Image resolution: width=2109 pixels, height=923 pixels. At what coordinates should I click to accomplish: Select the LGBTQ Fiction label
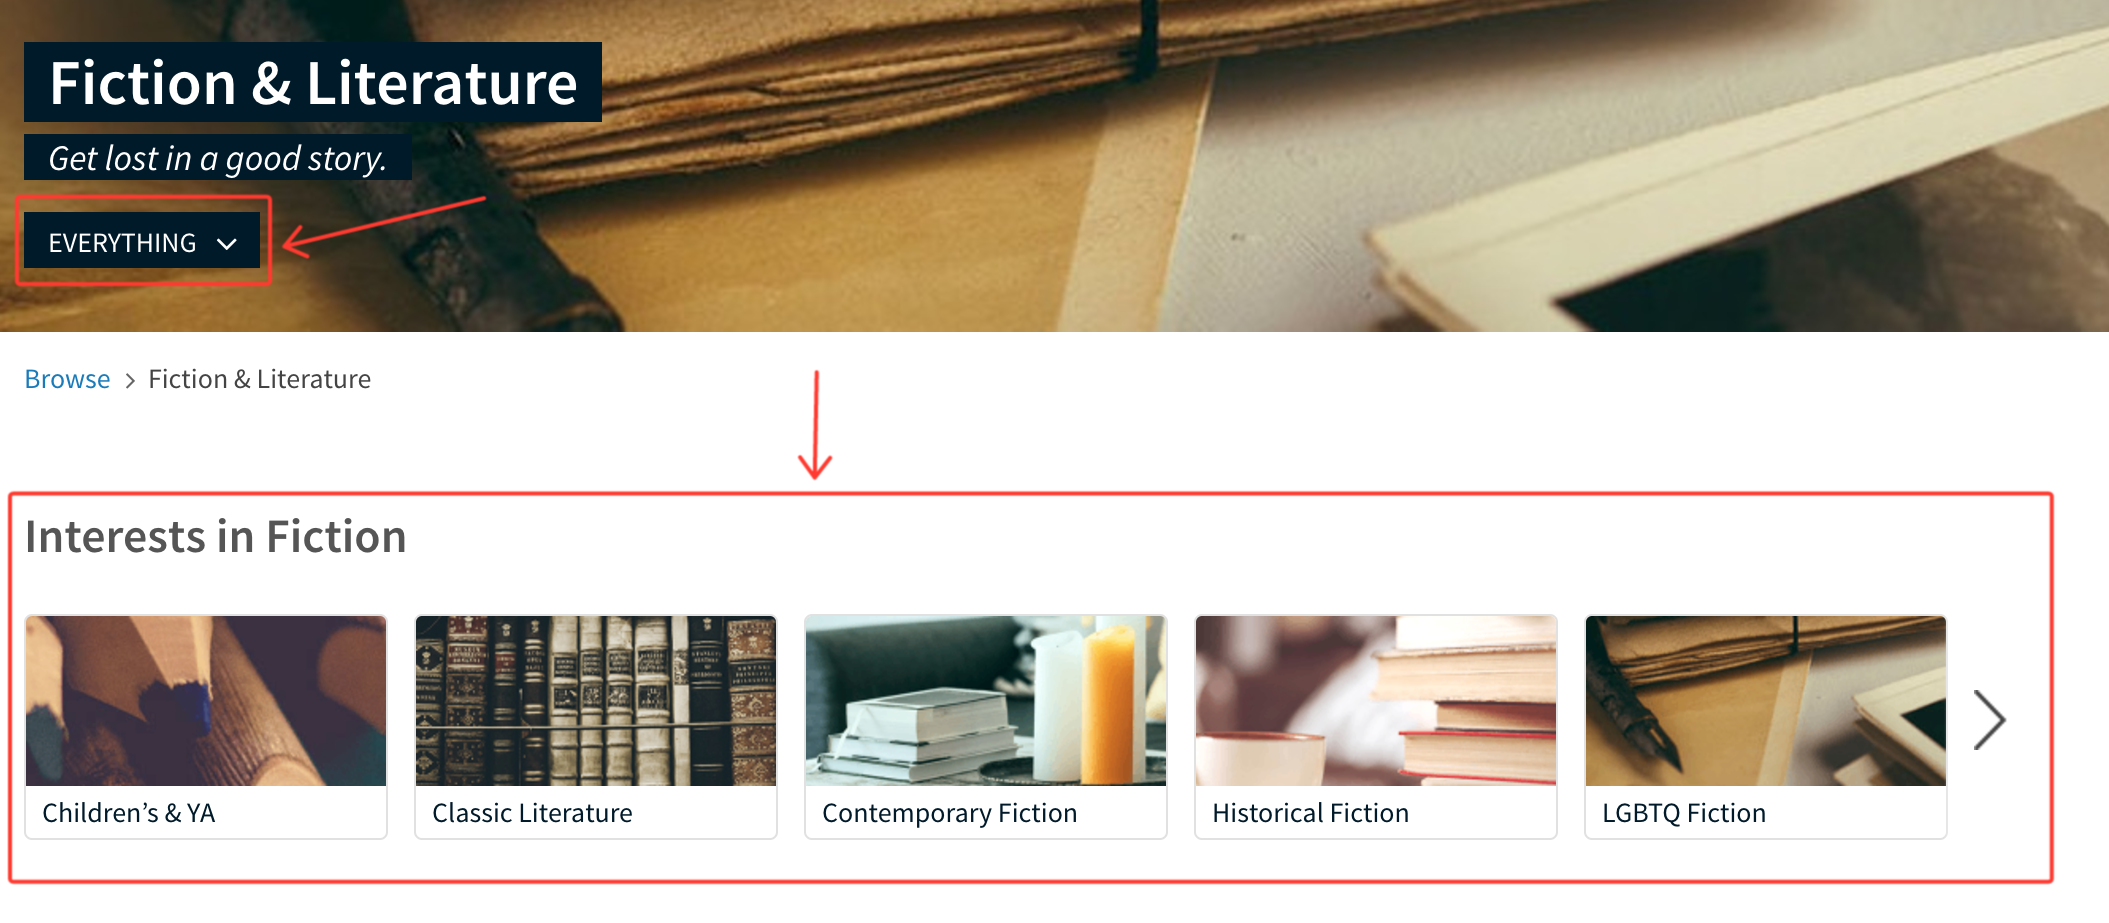1684,813
